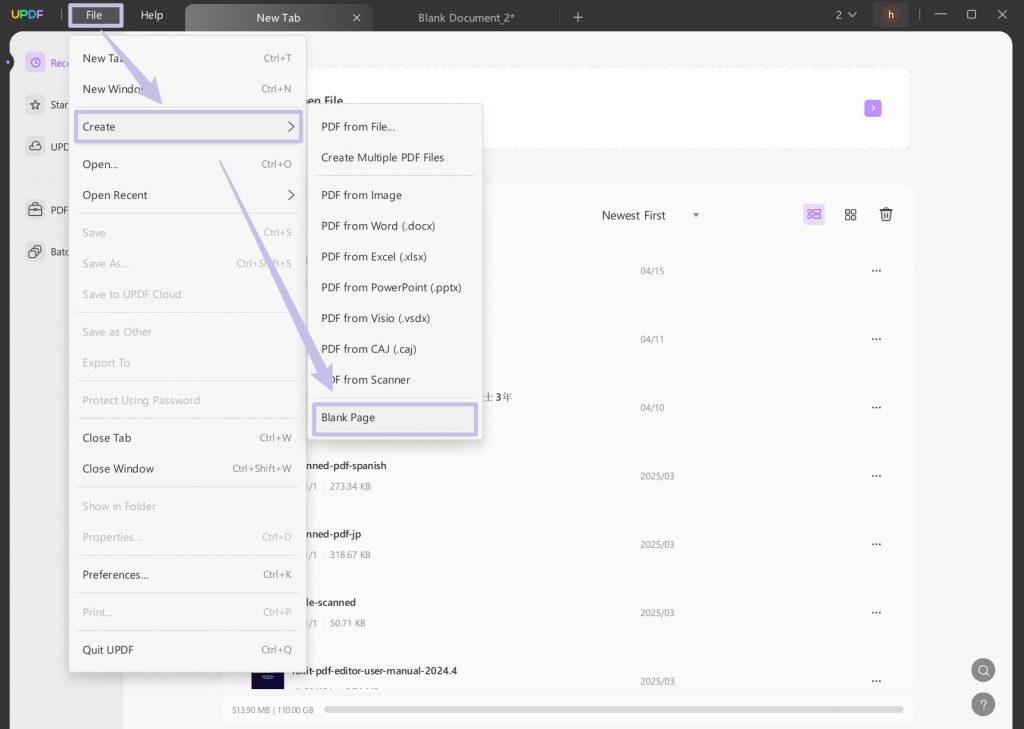Open the help question-mark icon
The width and height of the screenshot is (1024, 729).
click(983, 705)
